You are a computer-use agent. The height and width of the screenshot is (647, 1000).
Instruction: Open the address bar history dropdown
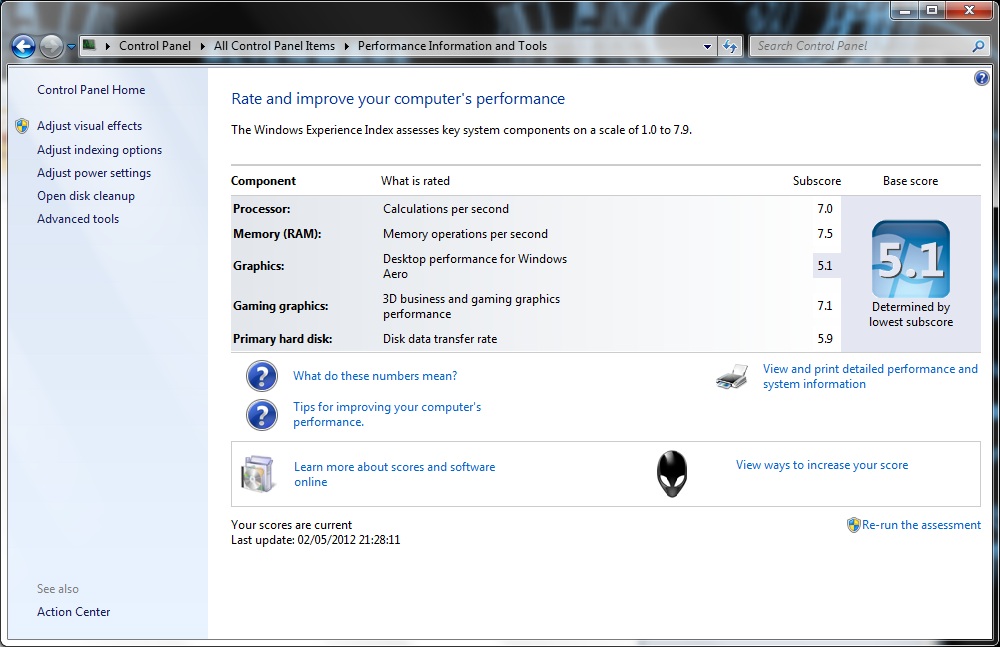707,47
